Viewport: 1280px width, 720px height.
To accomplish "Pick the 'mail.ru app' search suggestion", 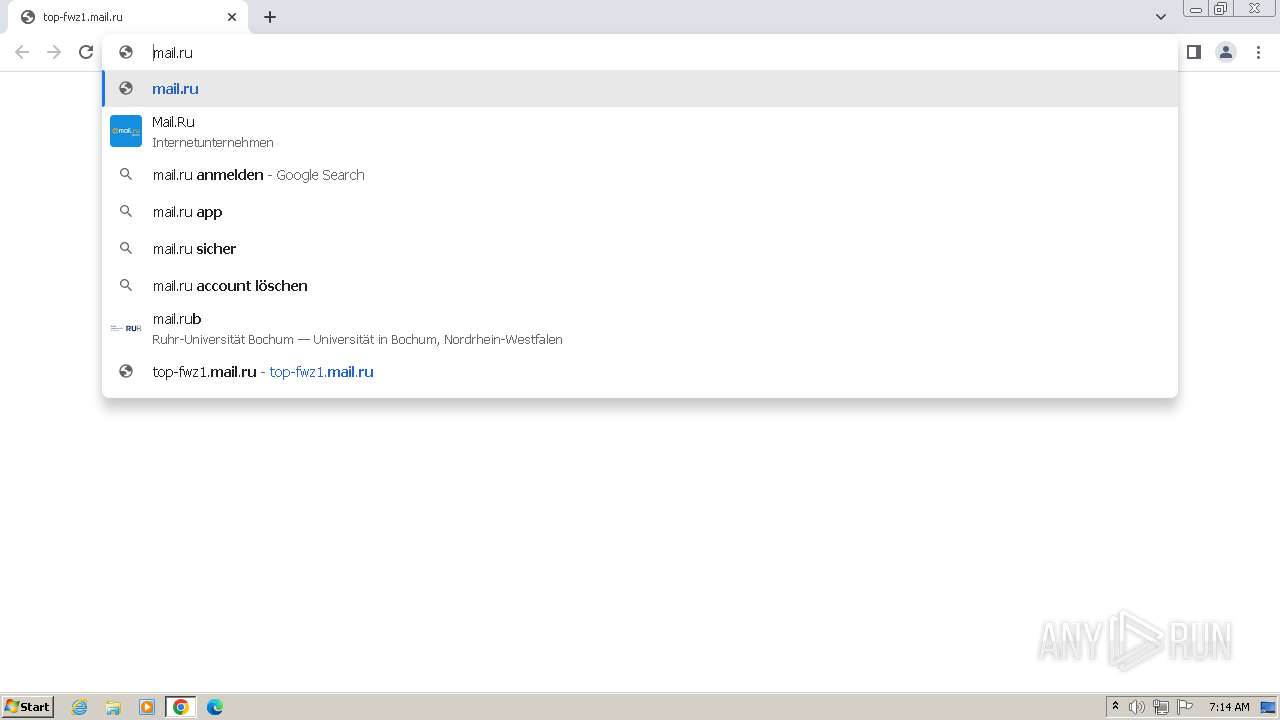I will click(x=640, y=212).
